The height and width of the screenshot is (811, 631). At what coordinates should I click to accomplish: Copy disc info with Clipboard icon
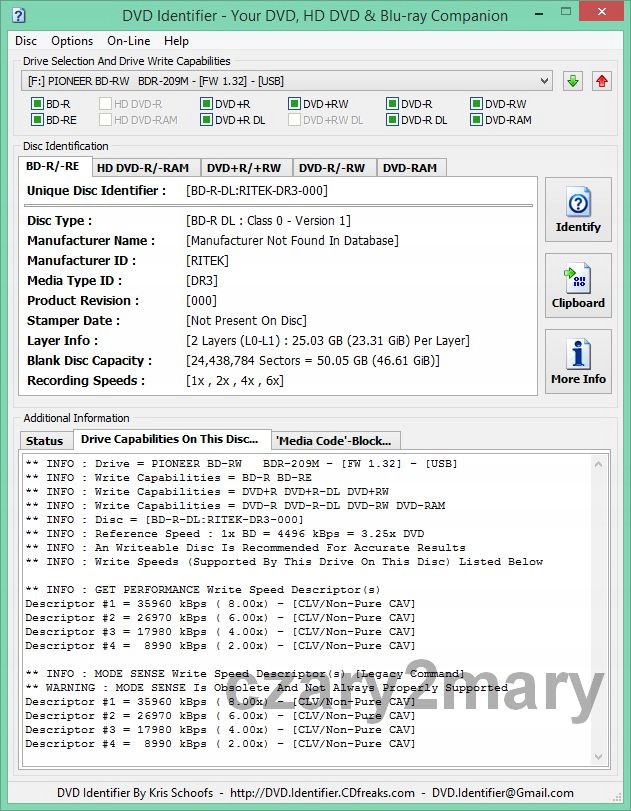pos(578,287)
